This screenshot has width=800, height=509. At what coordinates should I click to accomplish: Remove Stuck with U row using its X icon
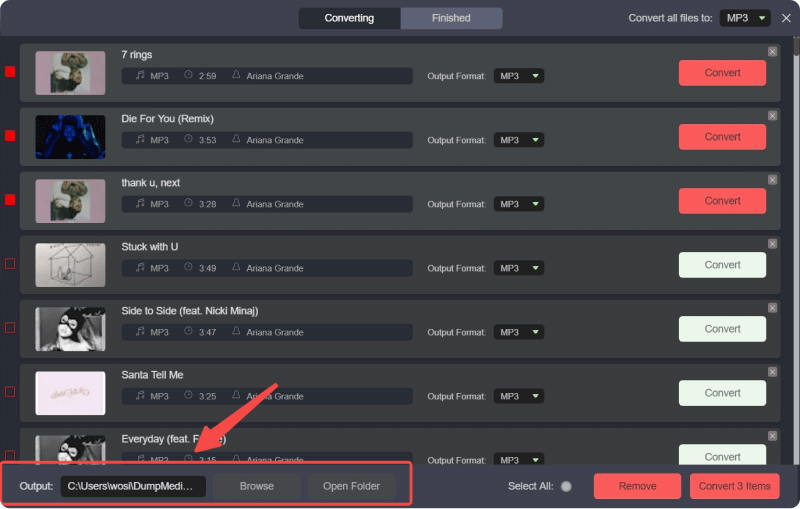[x=772, y=244]
